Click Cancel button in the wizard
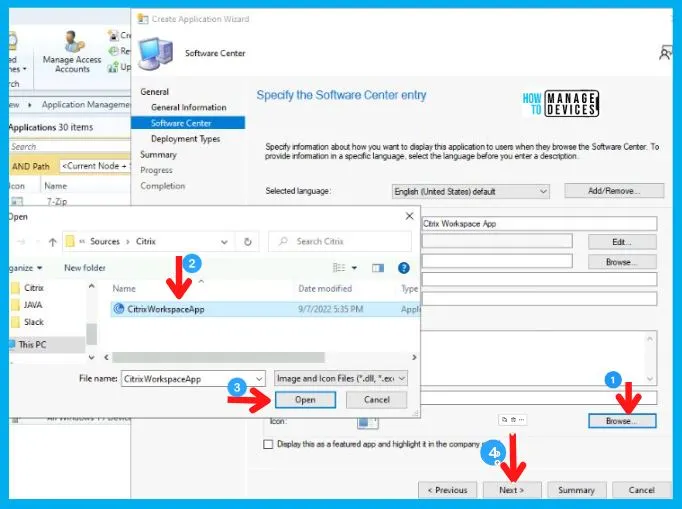 click(642, 490)
